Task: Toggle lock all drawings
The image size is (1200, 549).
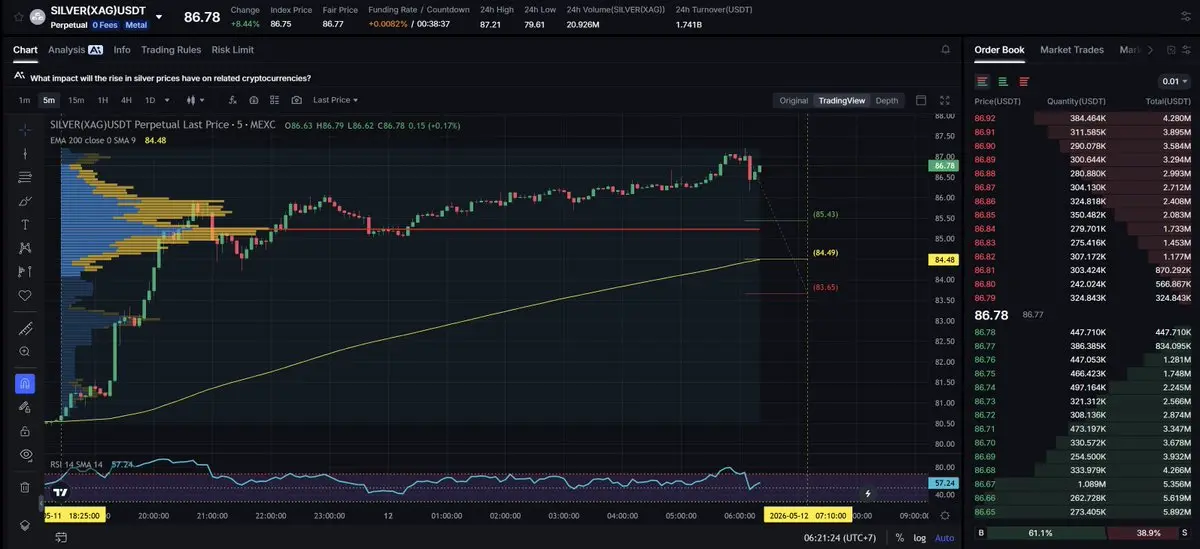Action: [x=25, y=430]
